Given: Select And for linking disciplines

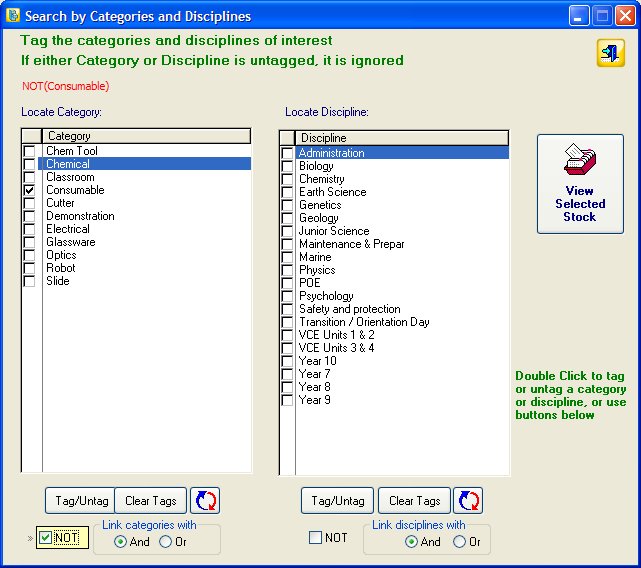Looking at the screenshot, I should point(412,542).
